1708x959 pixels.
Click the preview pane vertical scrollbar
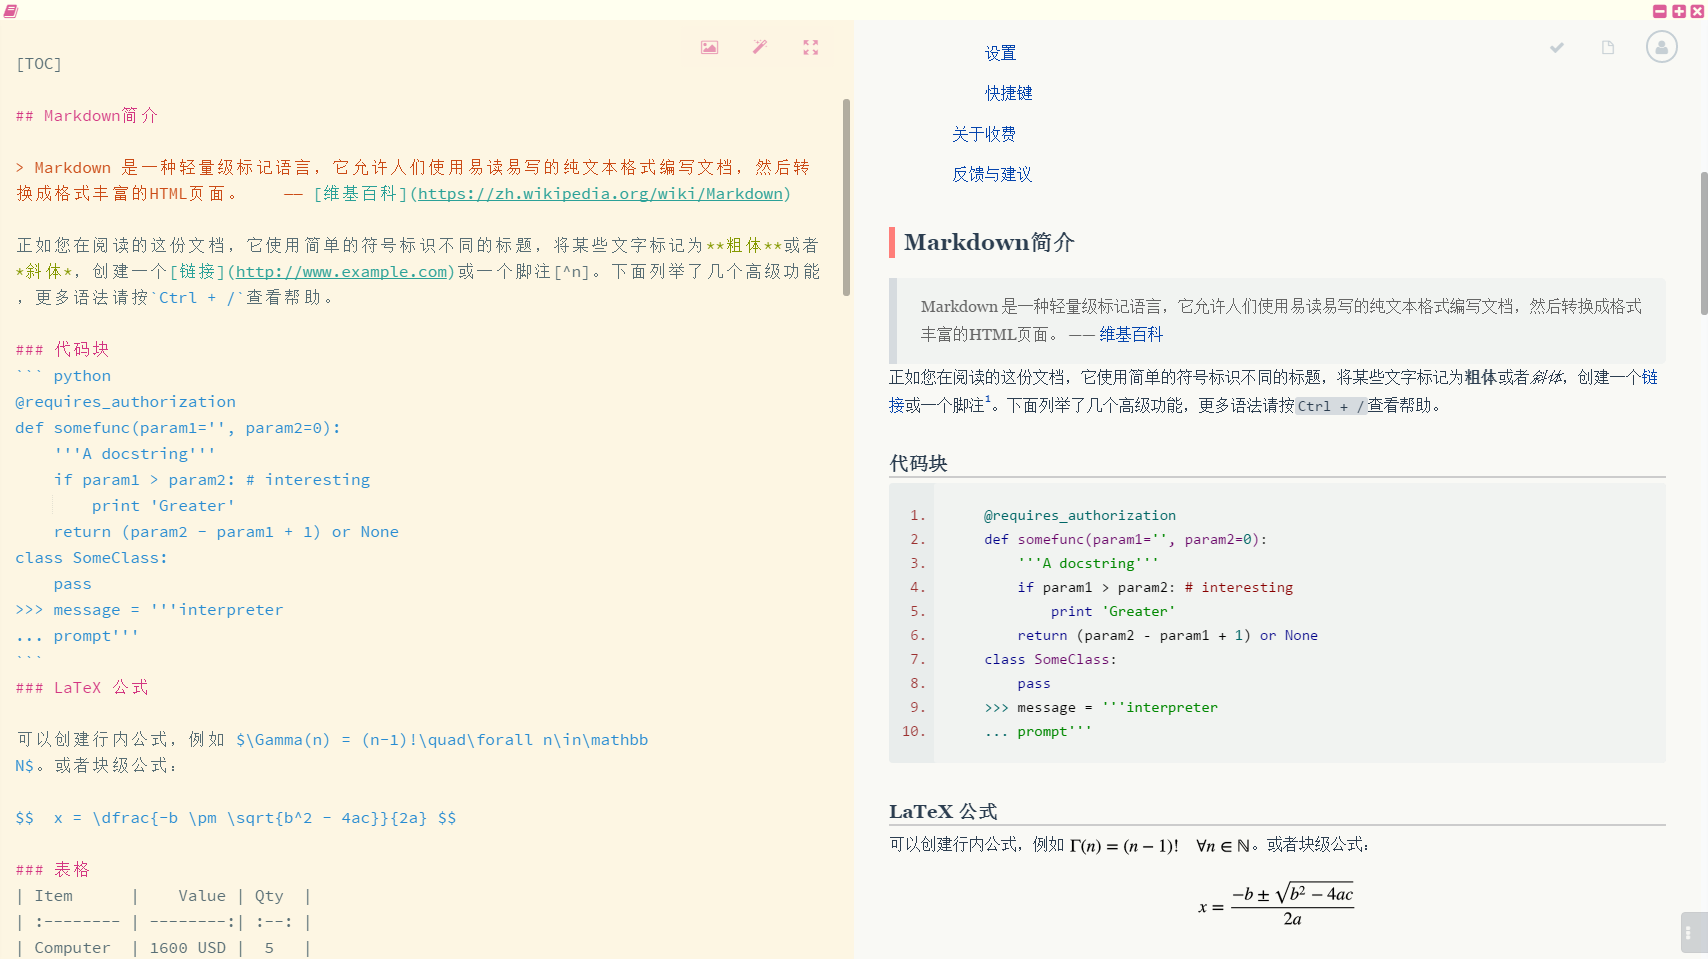[x=1704, y=243]
